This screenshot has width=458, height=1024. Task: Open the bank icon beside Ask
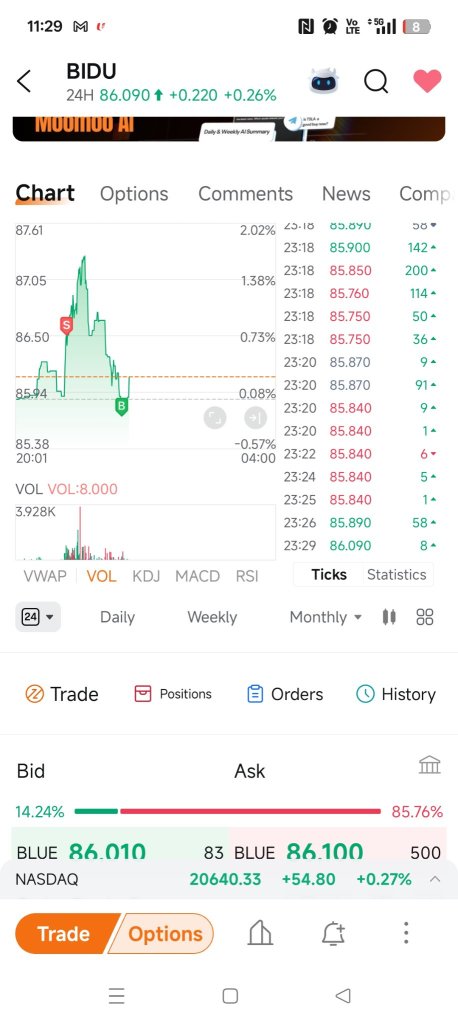pos(430,765)
